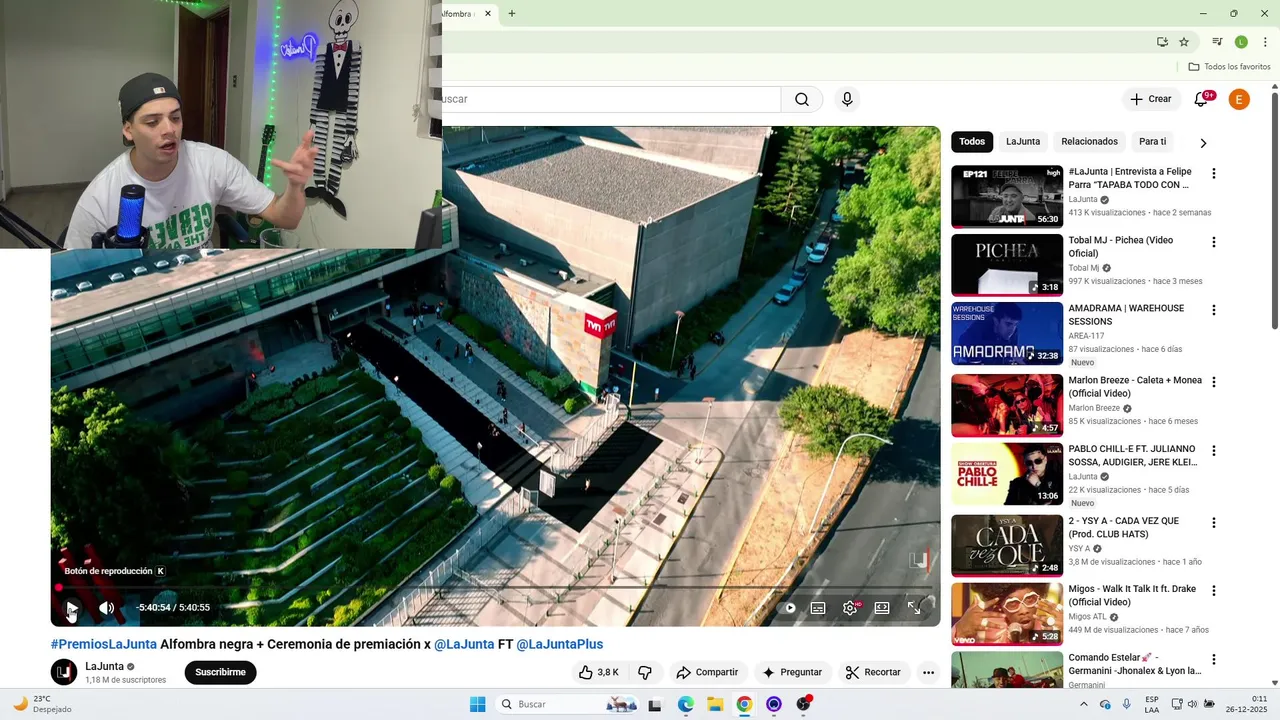Click the Recortar clip button
The image size is (1280, 720).
click(x=872, y=672)
